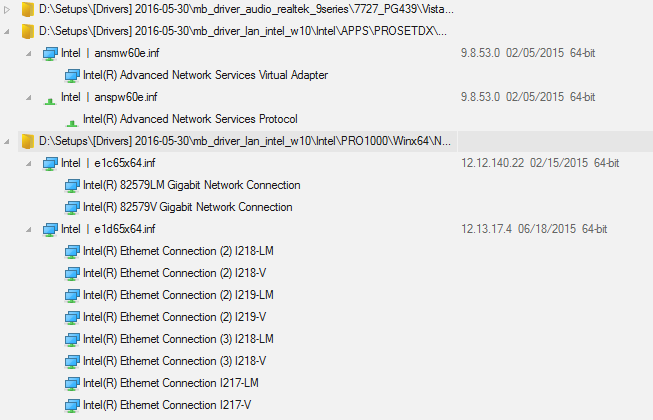Expand the mb_driver_audio_realtek_9series folder node
653x420 pixels.
[x=7, y=10]
